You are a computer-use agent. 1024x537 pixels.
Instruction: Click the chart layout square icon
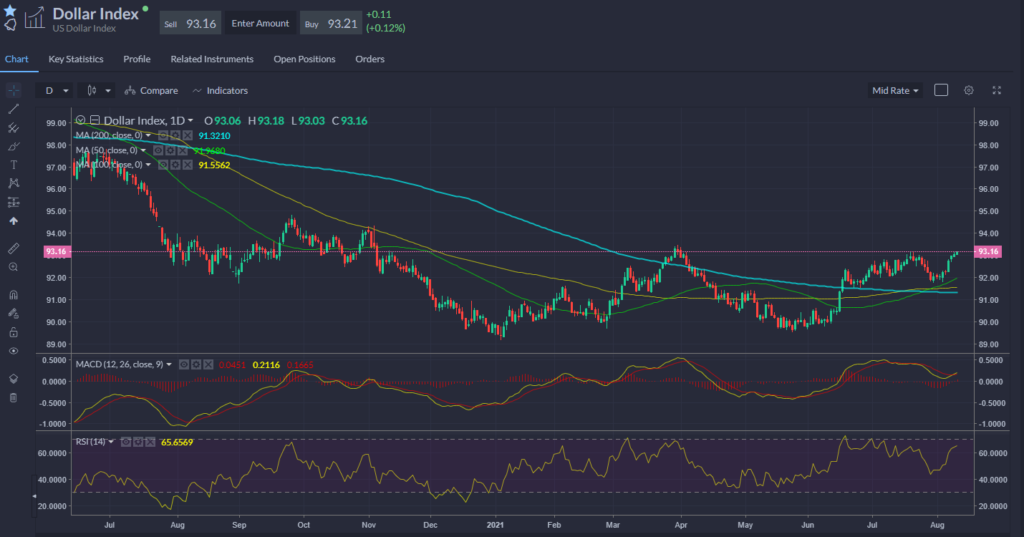click(x=941, y=90)
